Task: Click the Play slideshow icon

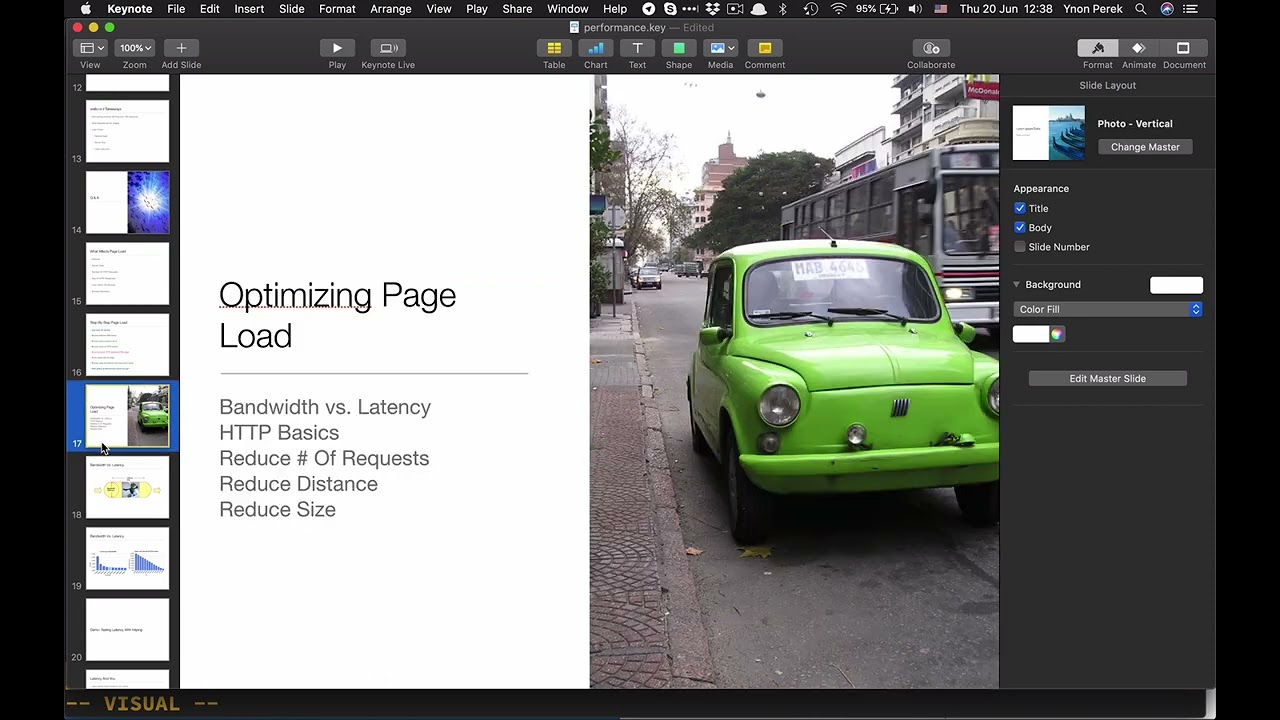Action: click(x=337, y=48)
